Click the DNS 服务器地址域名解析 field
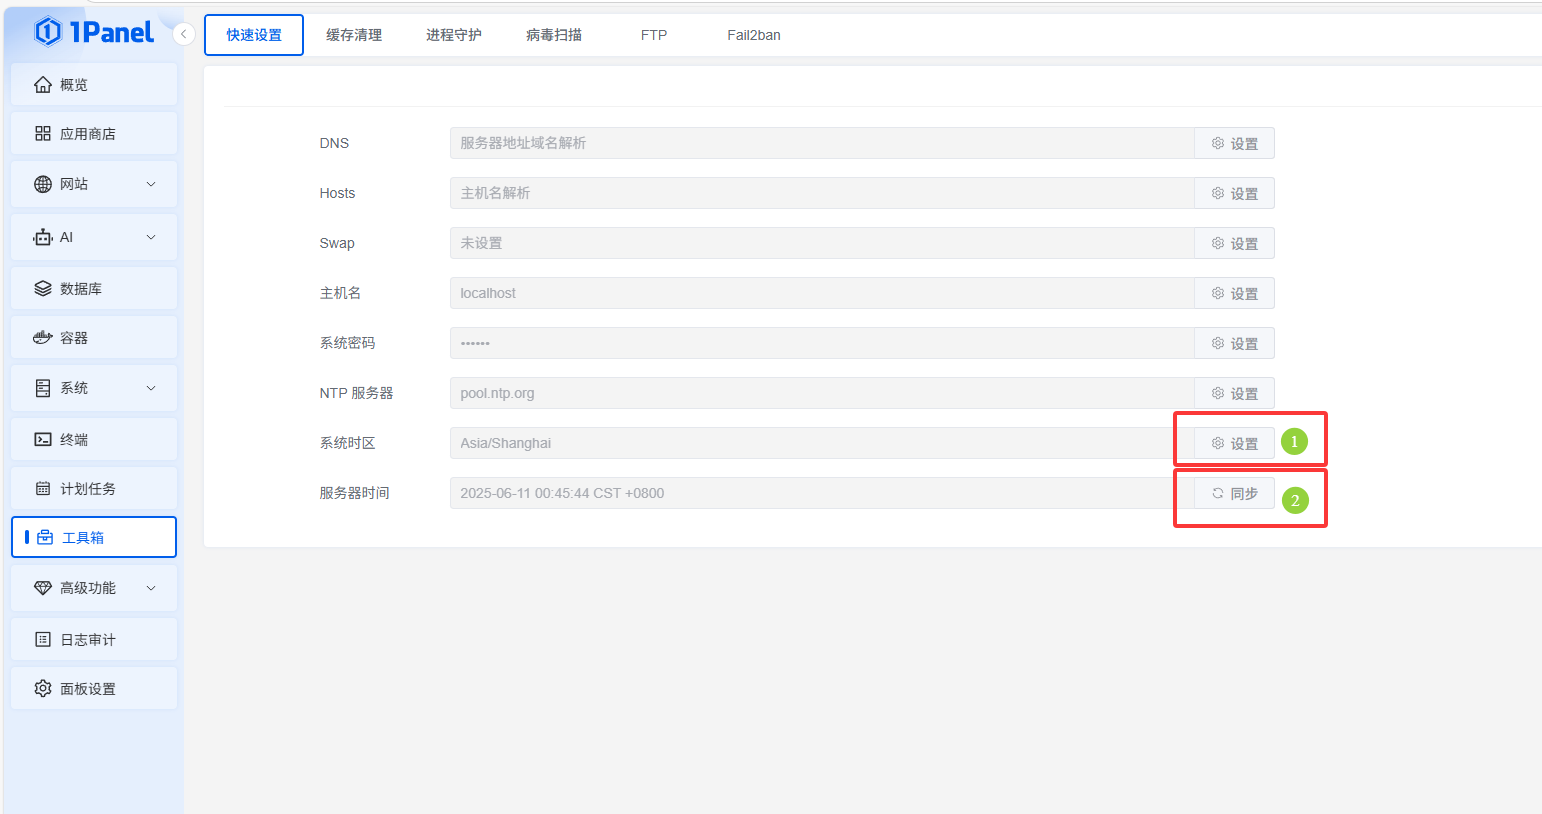 821,143
